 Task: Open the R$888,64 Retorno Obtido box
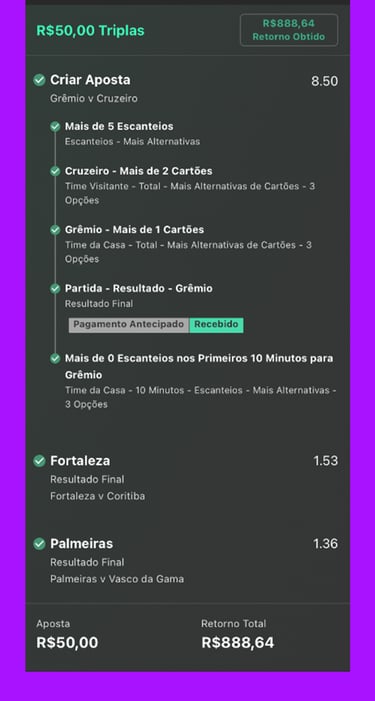[289, 30]
